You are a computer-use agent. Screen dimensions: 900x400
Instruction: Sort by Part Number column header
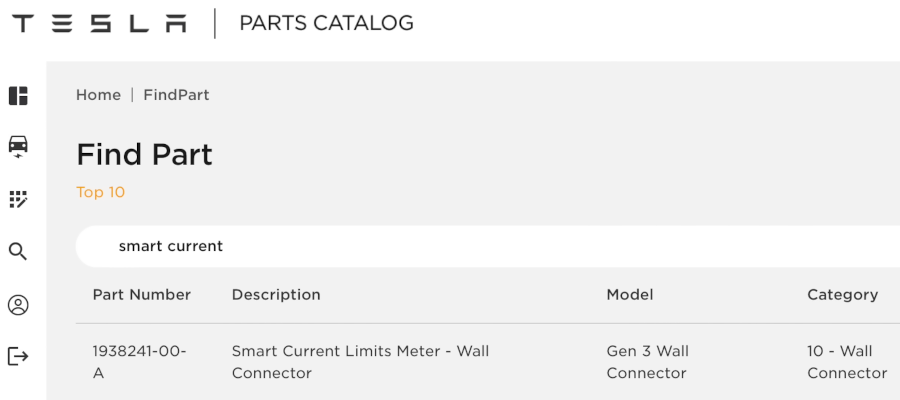point(141,295)
